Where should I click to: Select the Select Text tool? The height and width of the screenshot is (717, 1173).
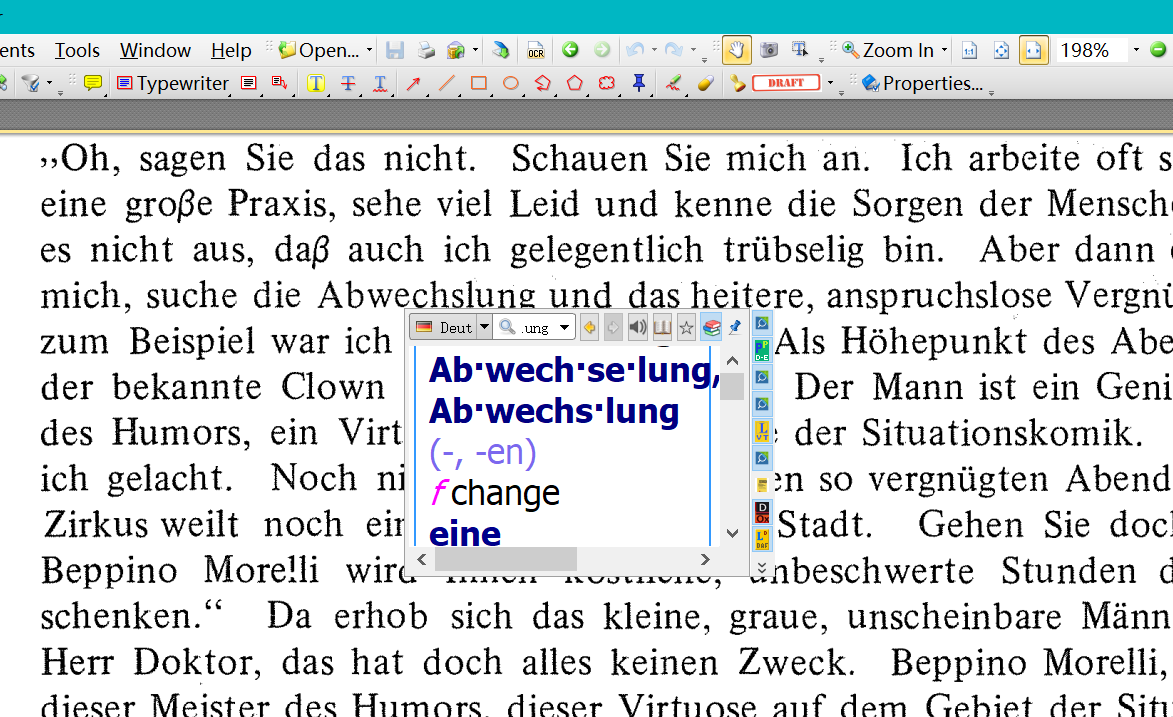(x=800, y=50)
